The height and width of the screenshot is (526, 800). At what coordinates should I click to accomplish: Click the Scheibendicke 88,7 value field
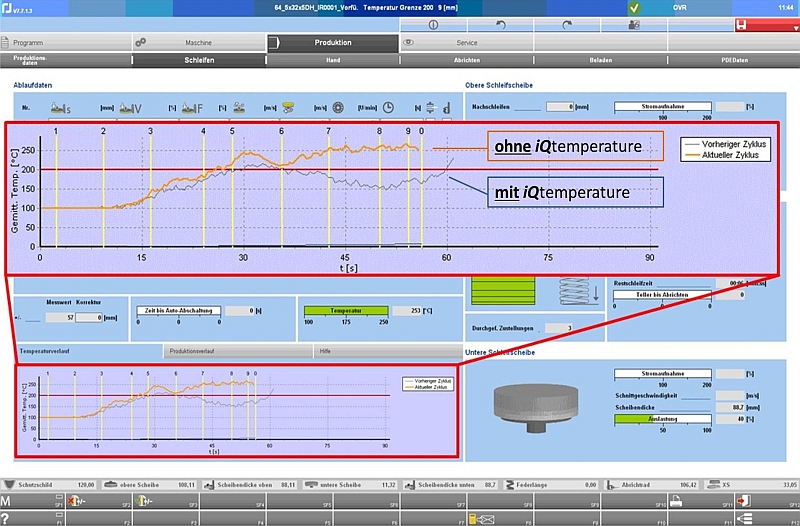(x=730, y=408)
